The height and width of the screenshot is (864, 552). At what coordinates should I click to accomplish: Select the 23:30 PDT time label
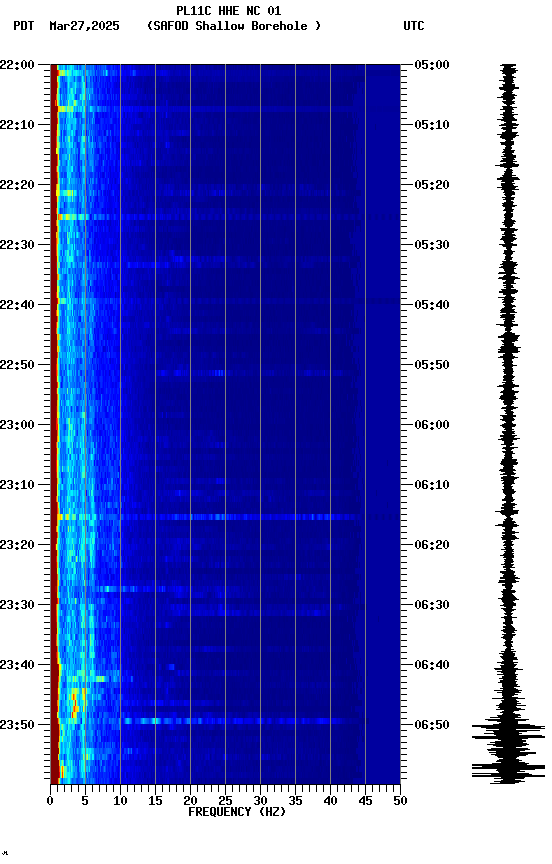coord(18,605)
